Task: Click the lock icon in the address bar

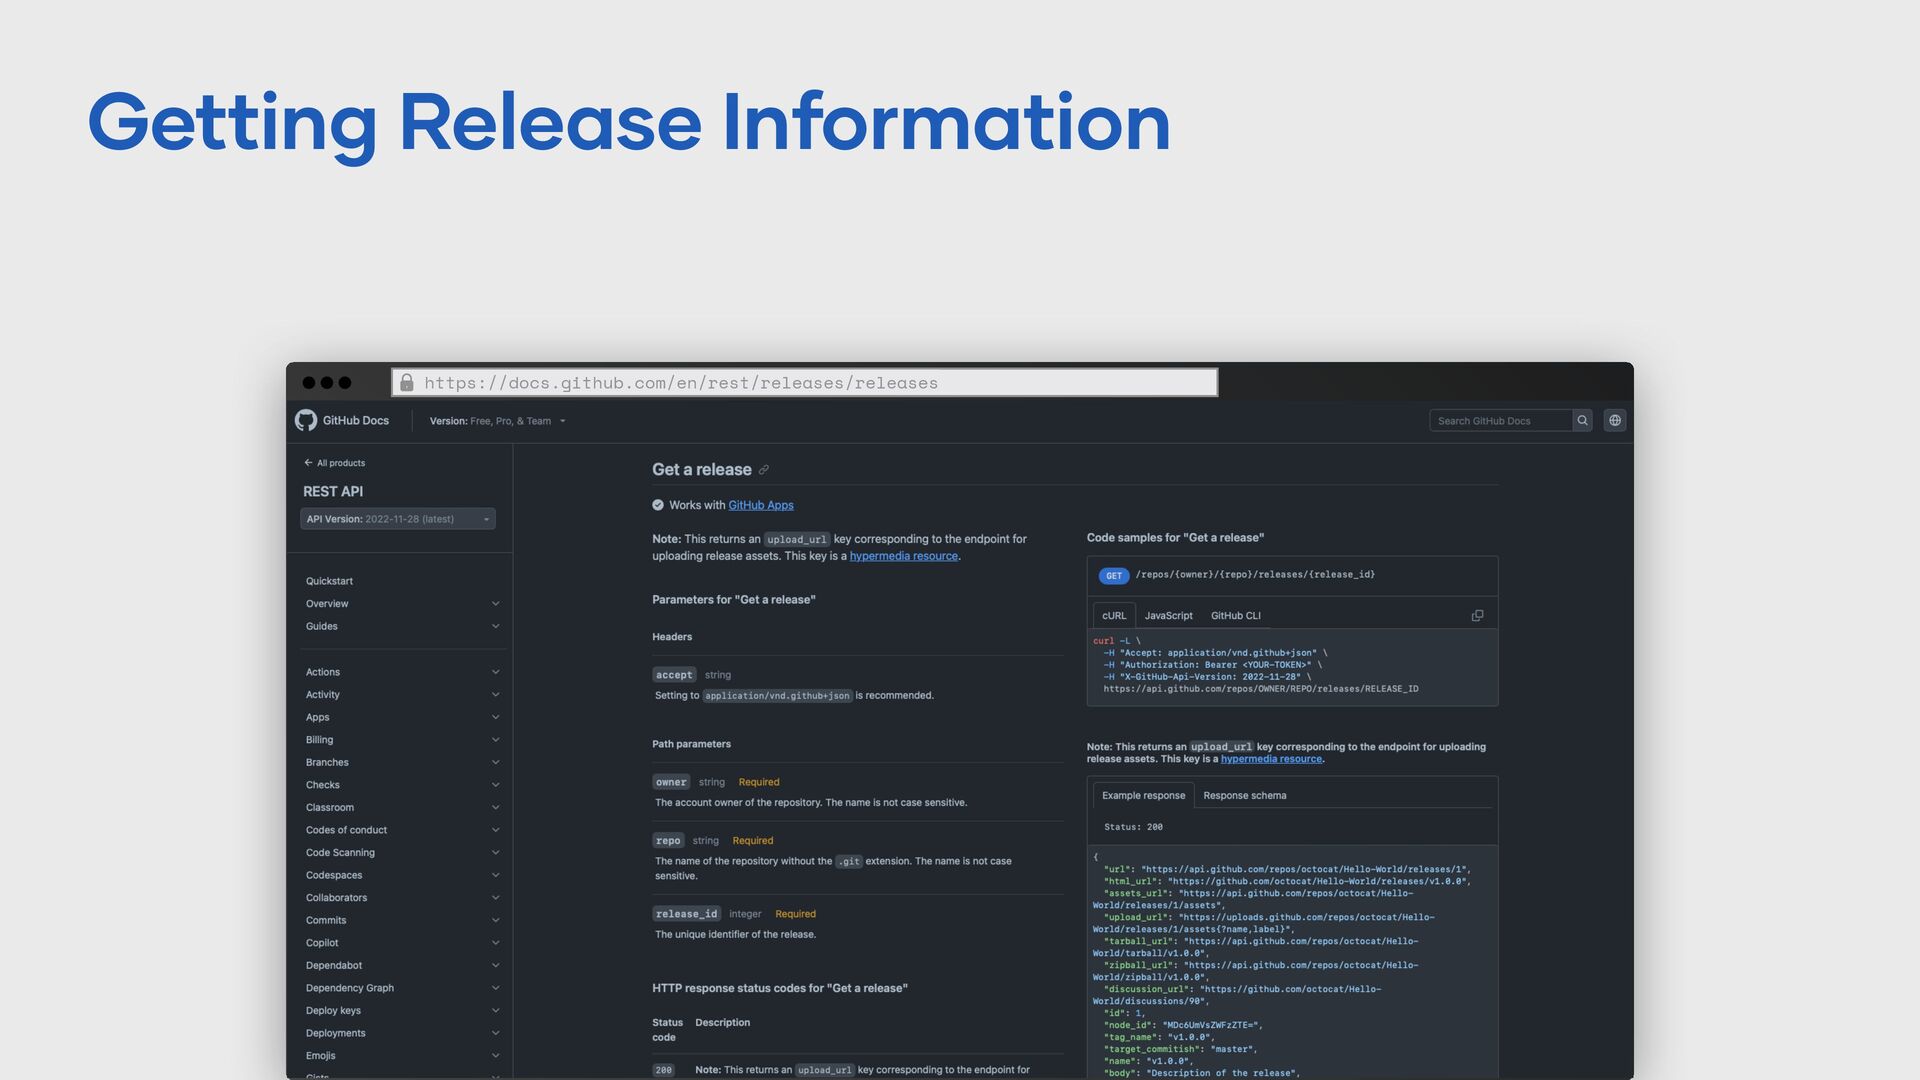Action: 406,382
